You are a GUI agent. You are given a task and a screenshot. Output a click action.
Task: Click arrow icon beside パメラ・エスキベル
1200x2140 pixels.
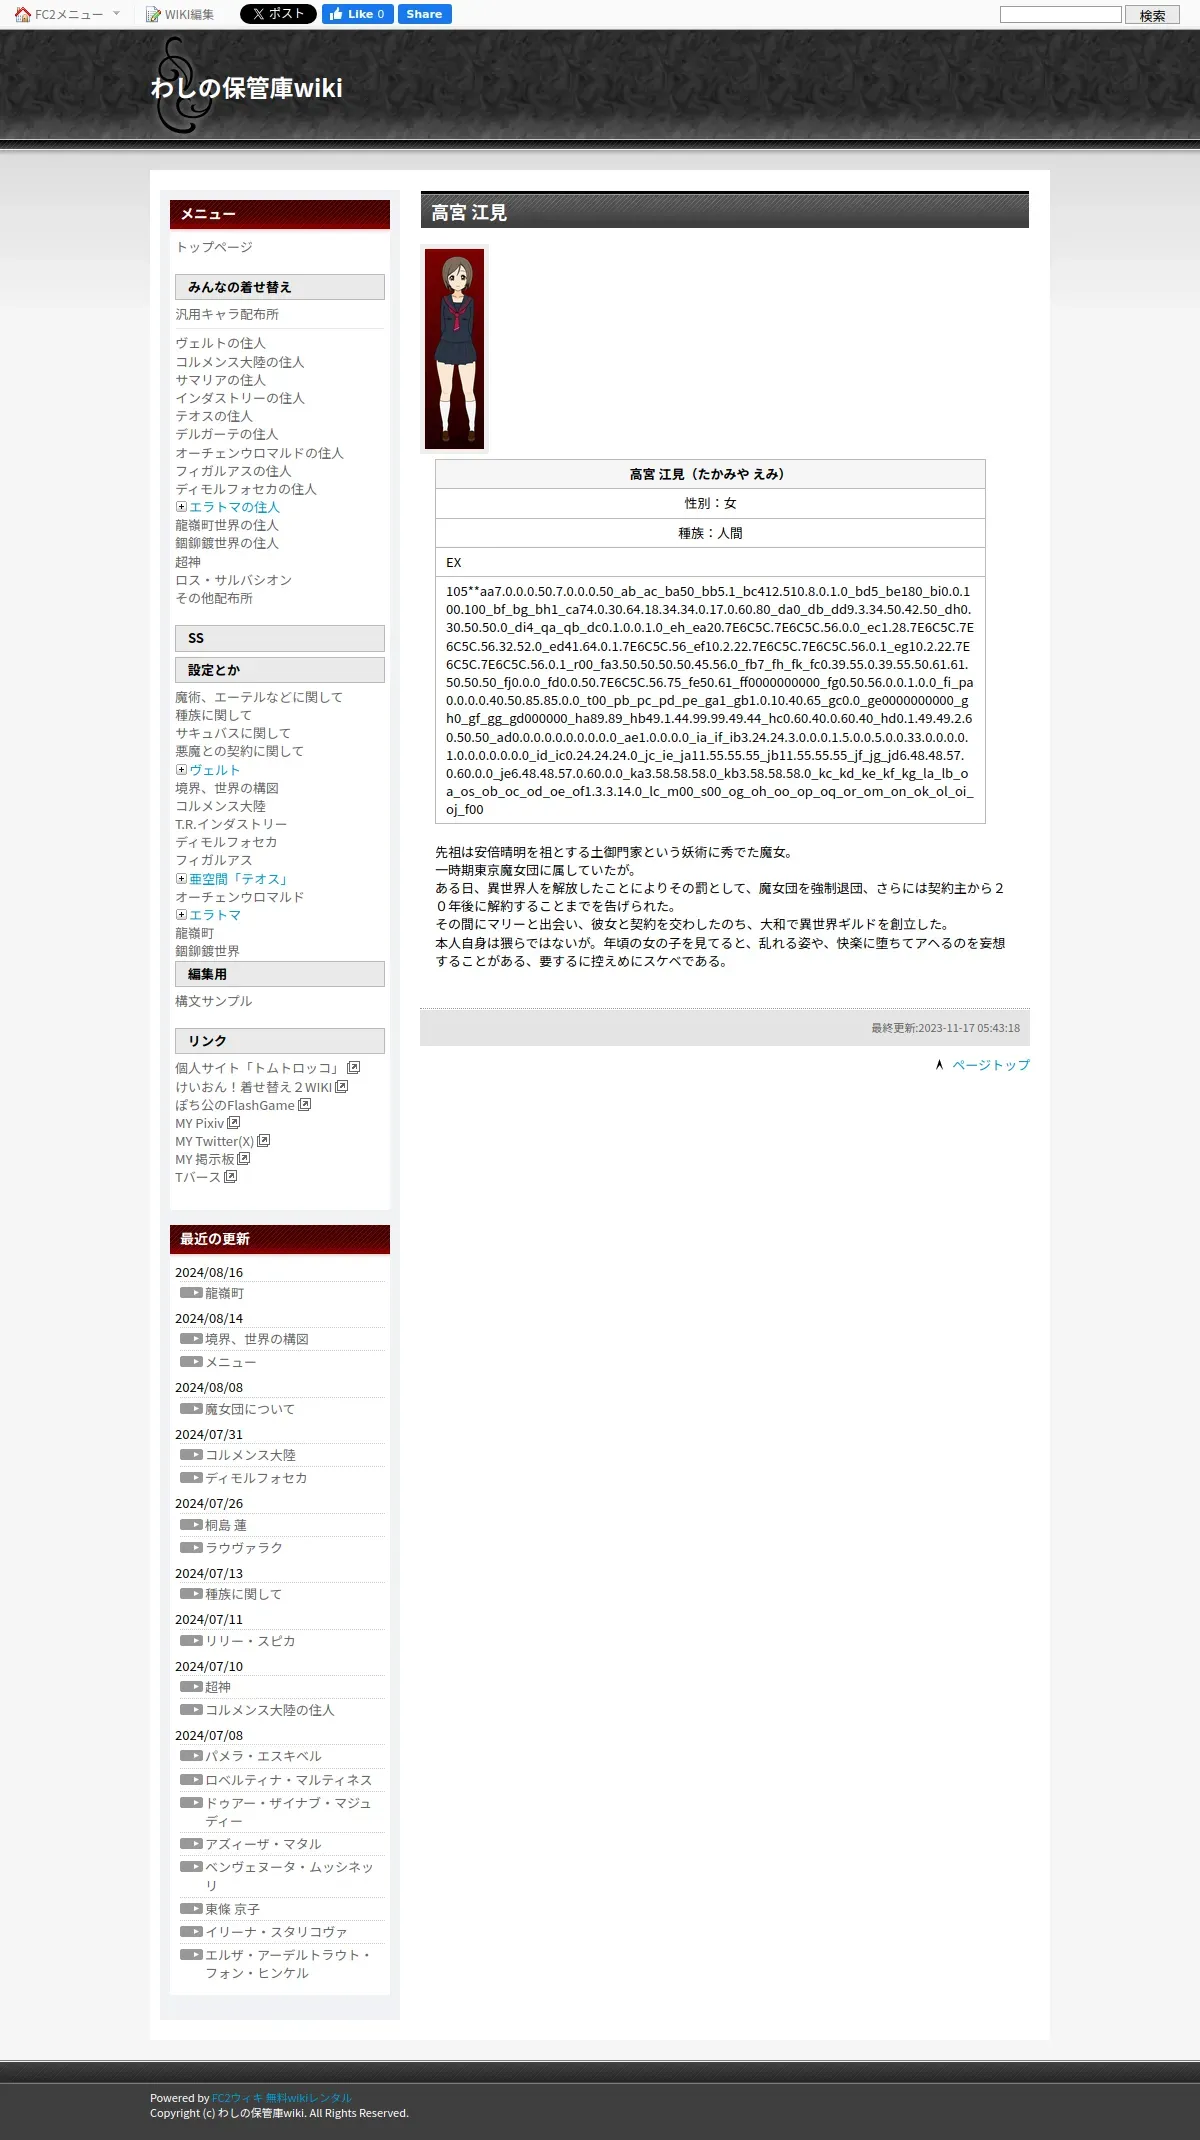[191, 1756]
